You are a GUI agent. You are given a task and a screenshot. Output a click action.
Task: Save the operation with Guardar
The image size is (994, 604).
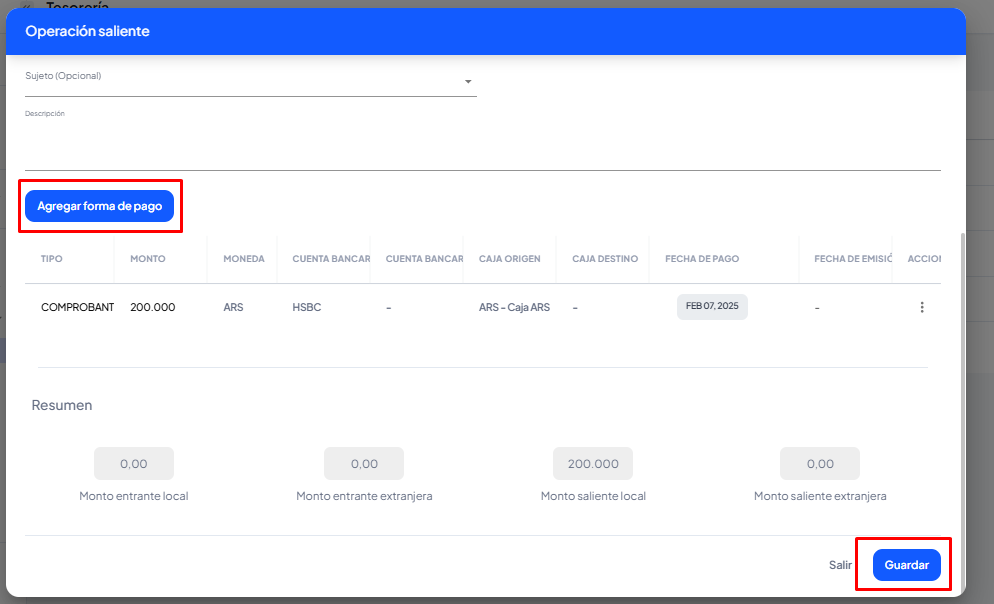click(906, 565)
